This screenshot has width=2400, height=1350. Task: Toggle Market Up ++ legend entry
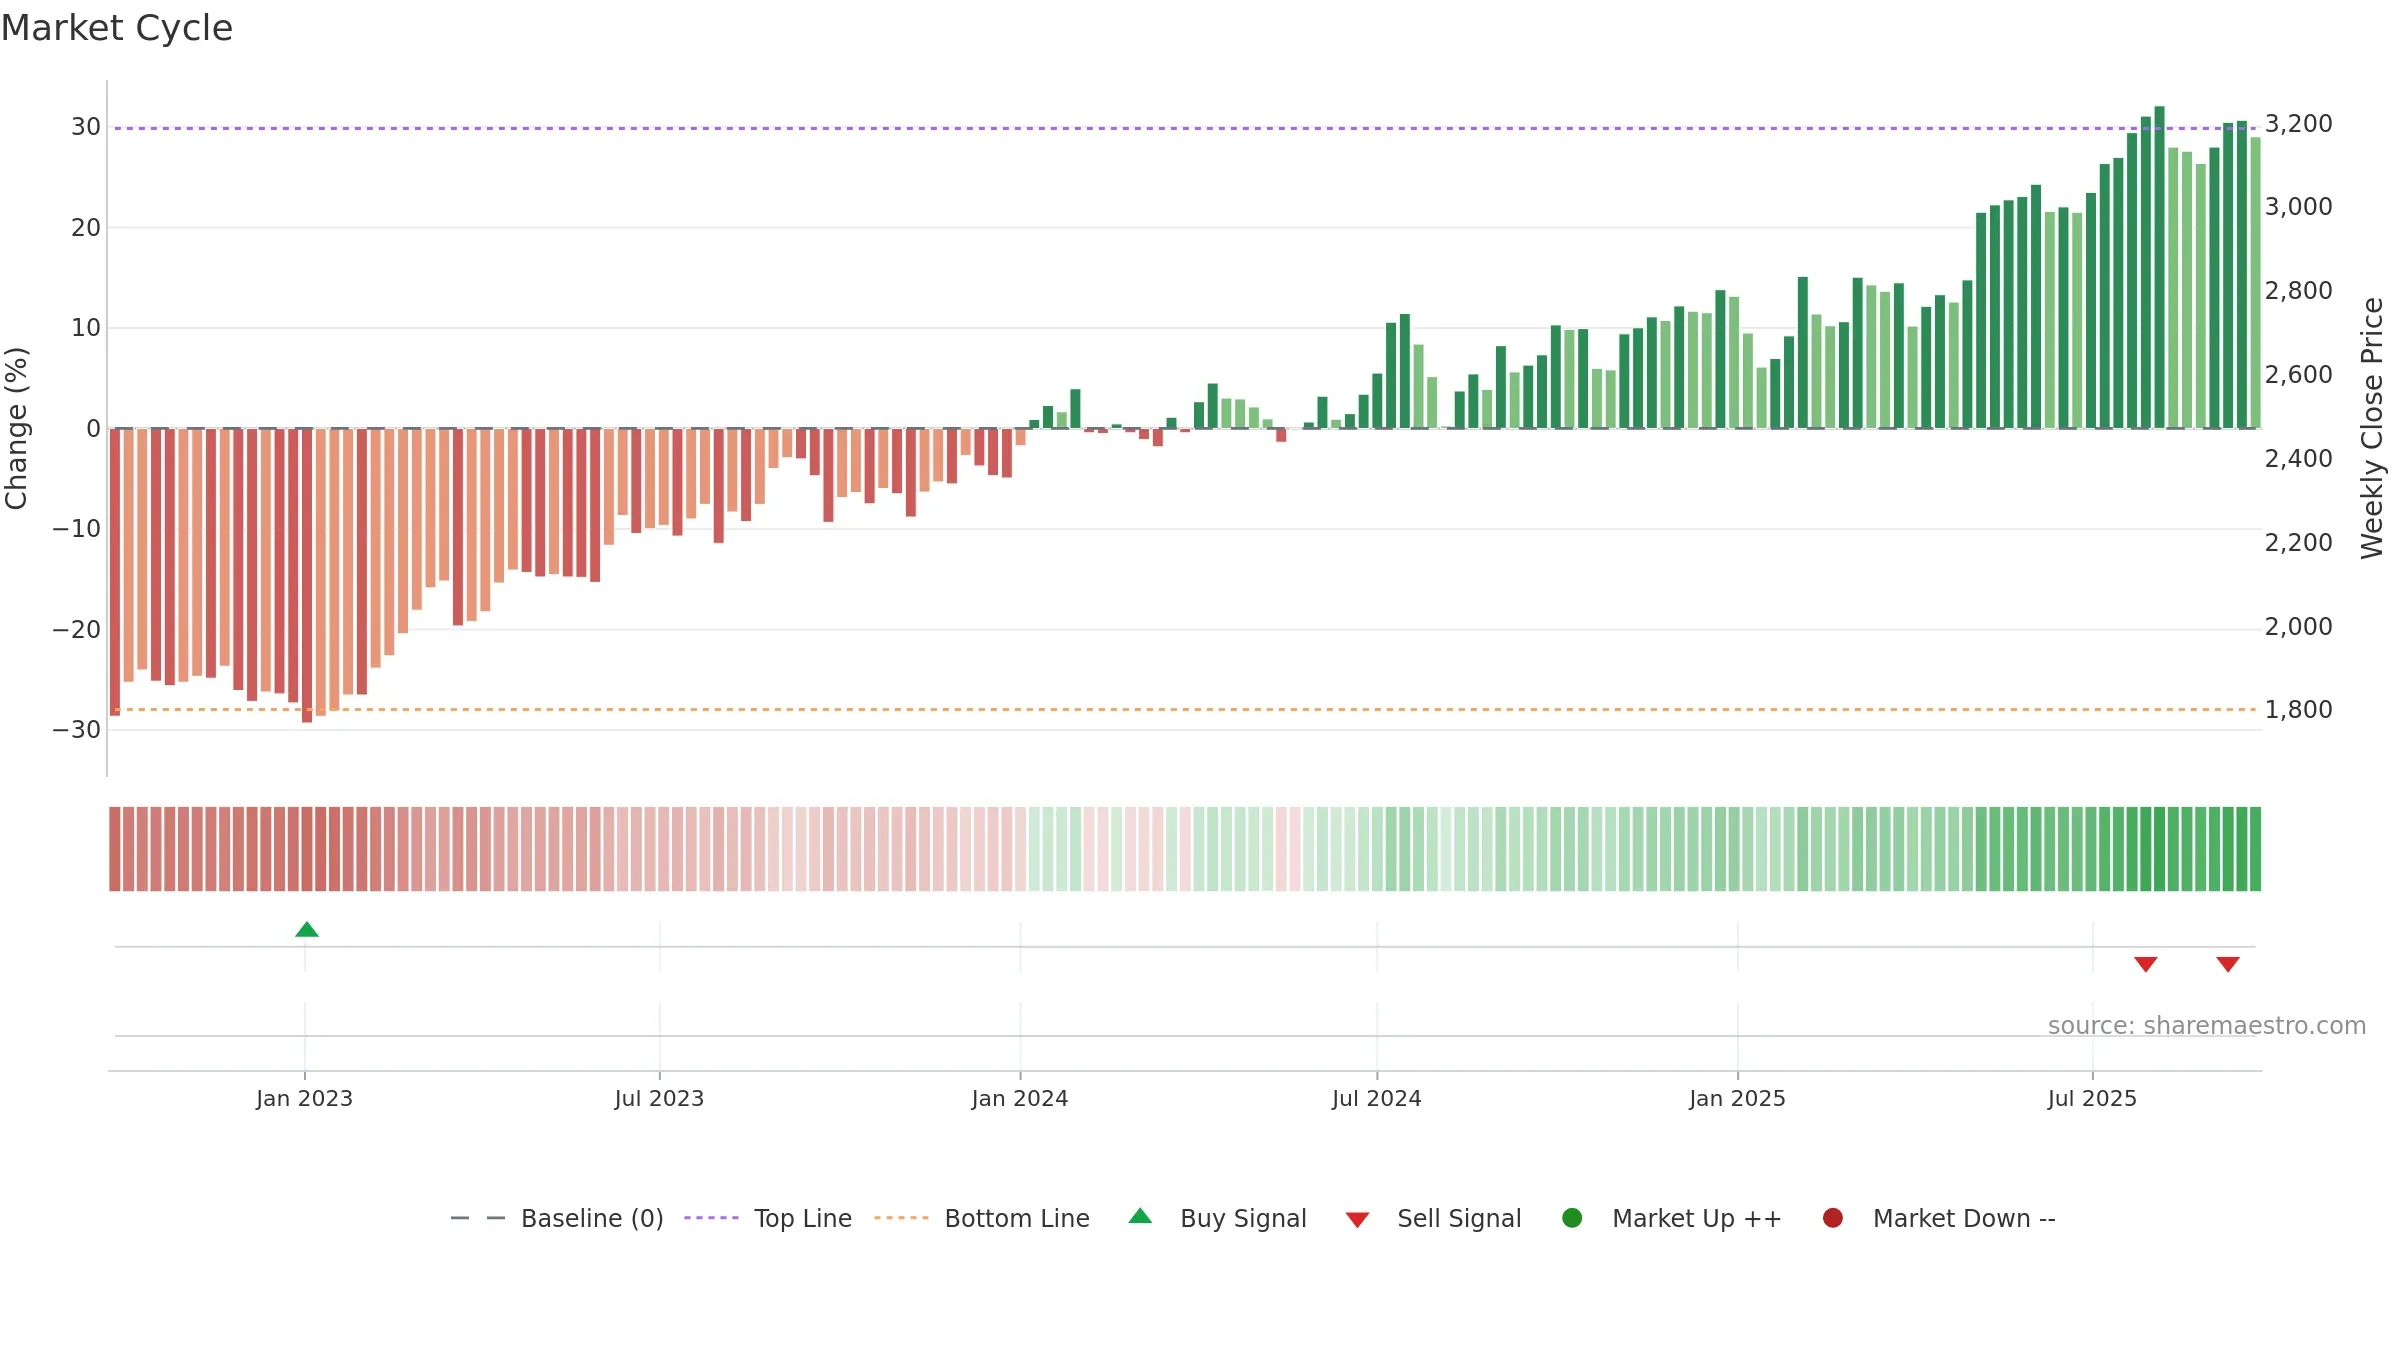click(1671, 1219)
